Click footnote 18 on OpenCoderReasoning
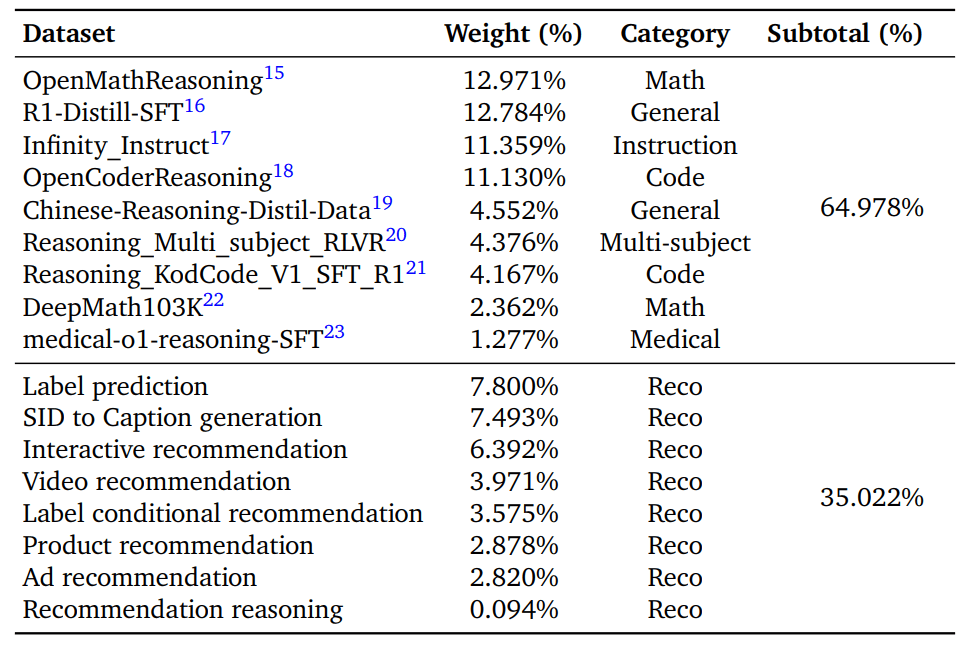 point(283,171)
